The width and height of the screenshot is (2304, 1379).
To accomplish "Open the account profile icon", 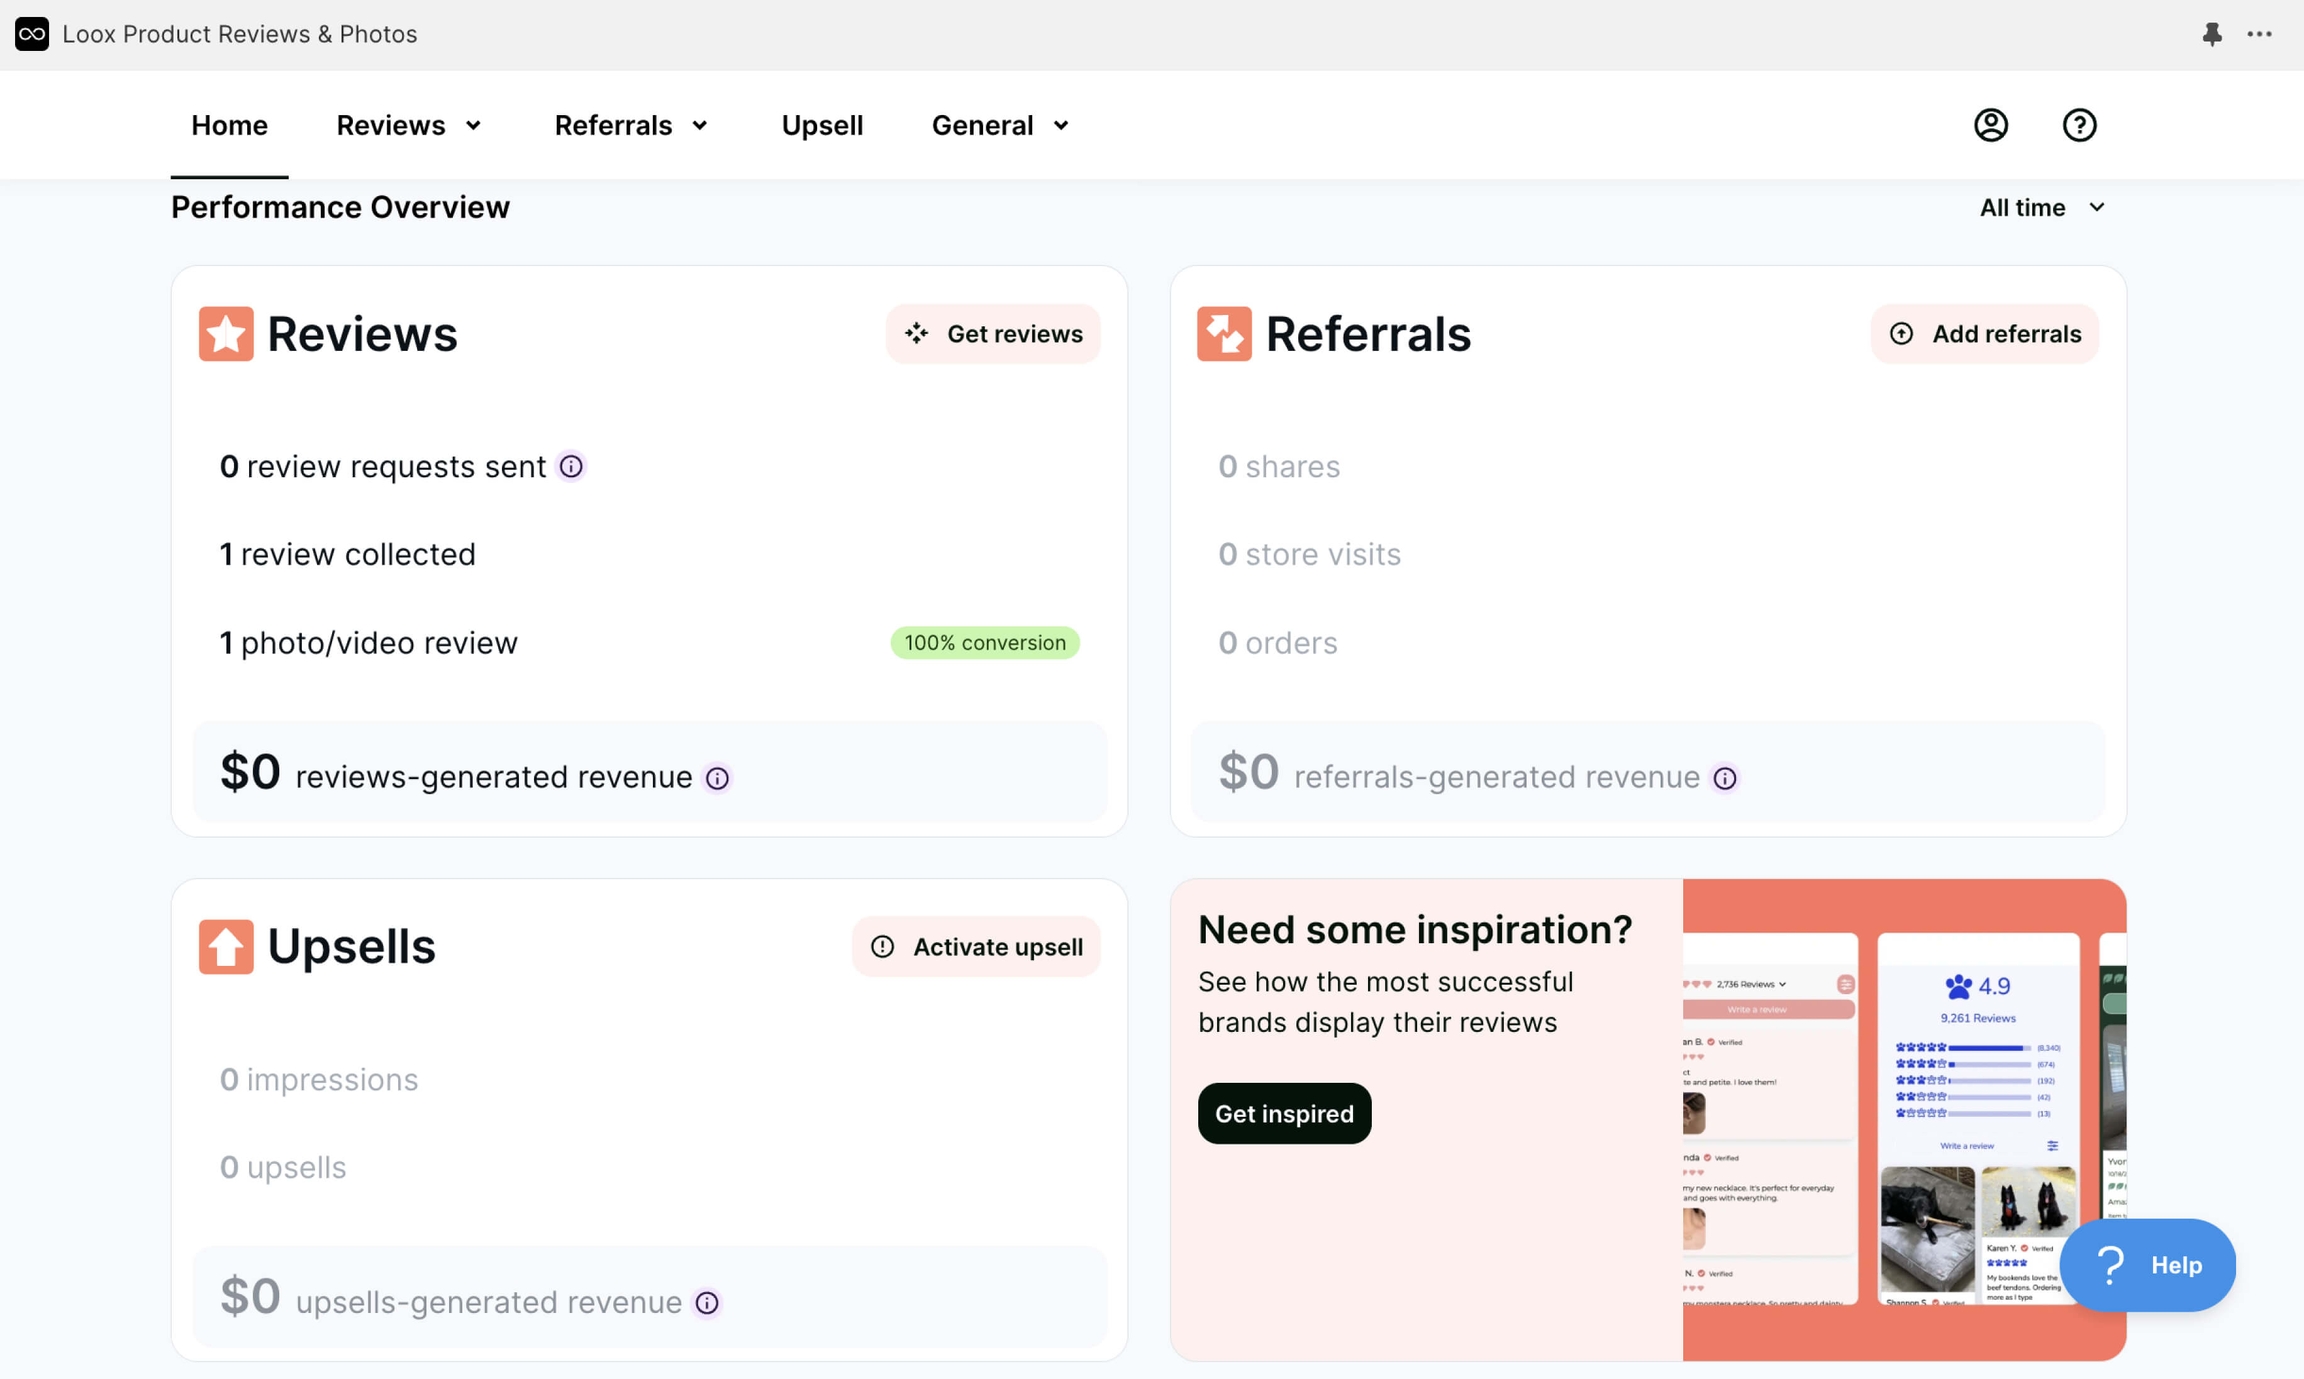I will (x=1990, y=124).
